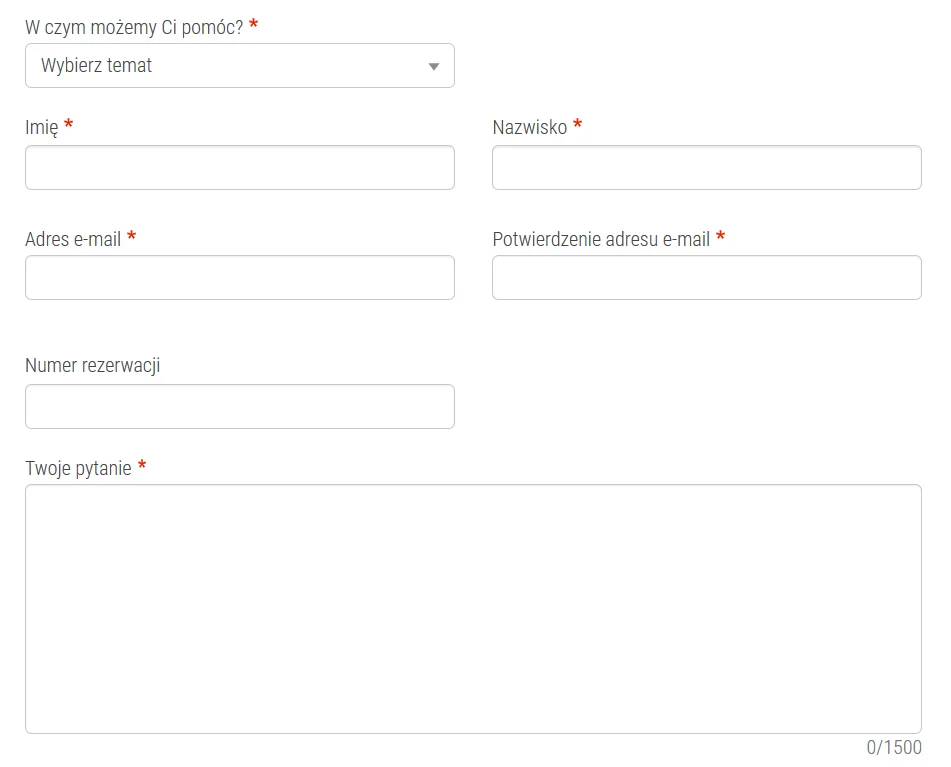Click the "Adres e-mail" label text
Screen dimensions: 951x767
[x=73, y=240]
